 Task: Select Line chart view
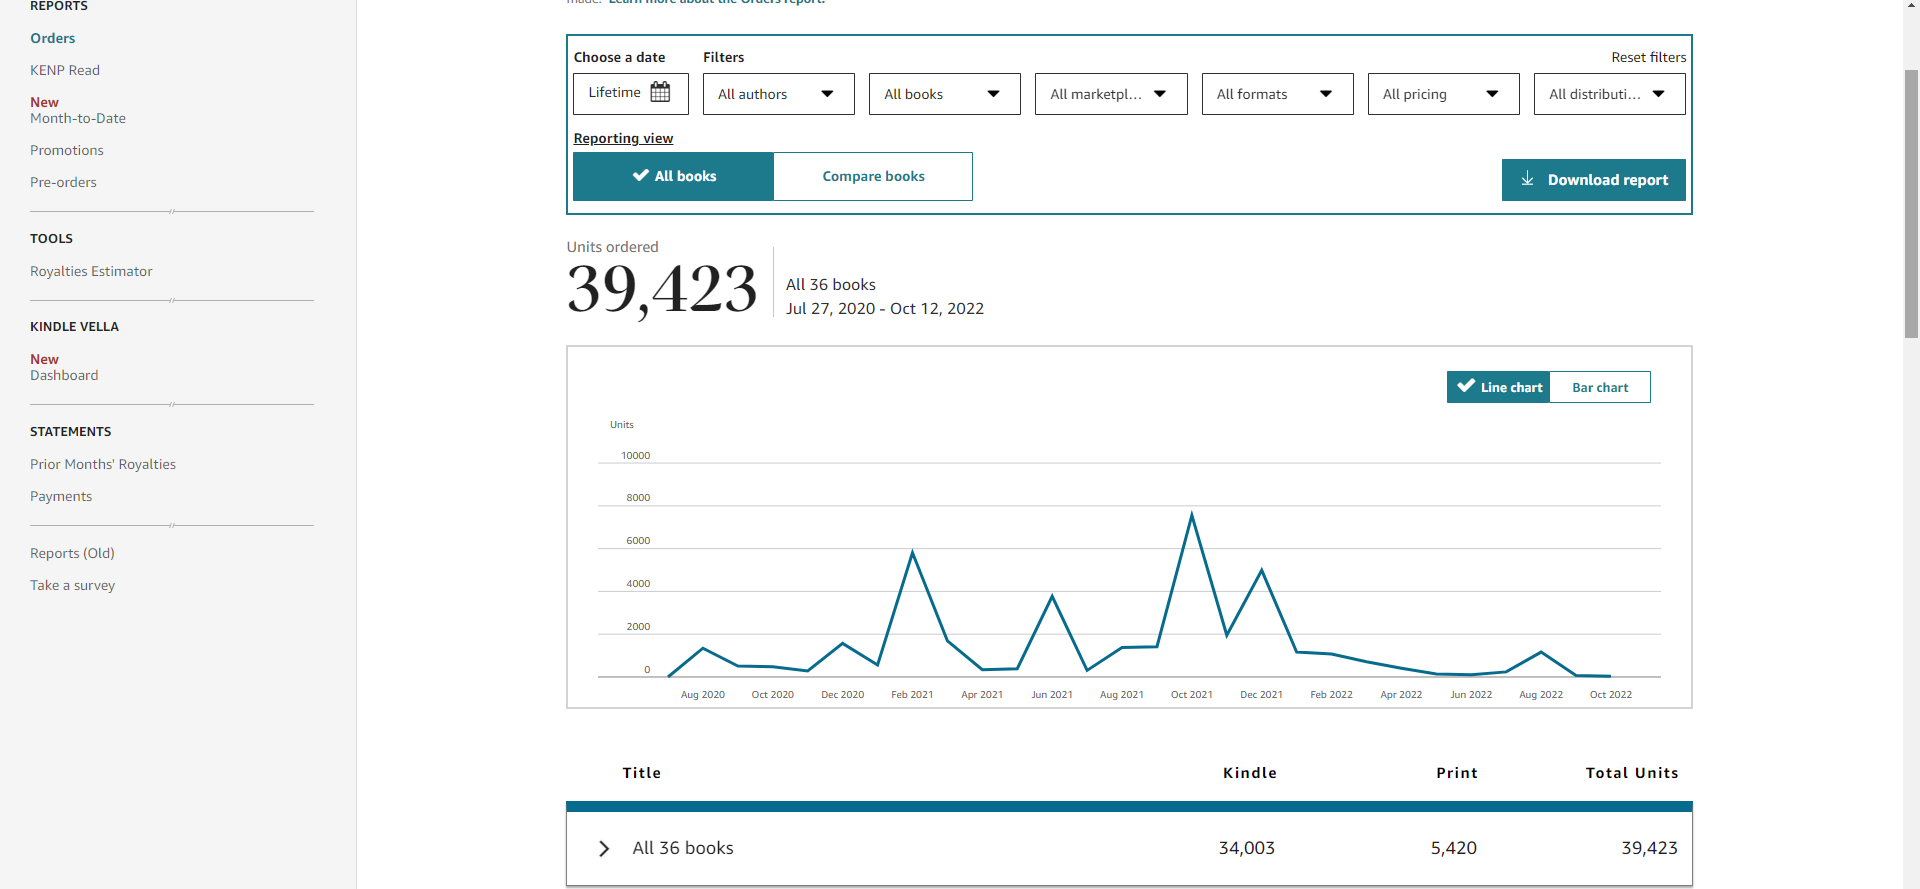click(x=1498, y=387)
